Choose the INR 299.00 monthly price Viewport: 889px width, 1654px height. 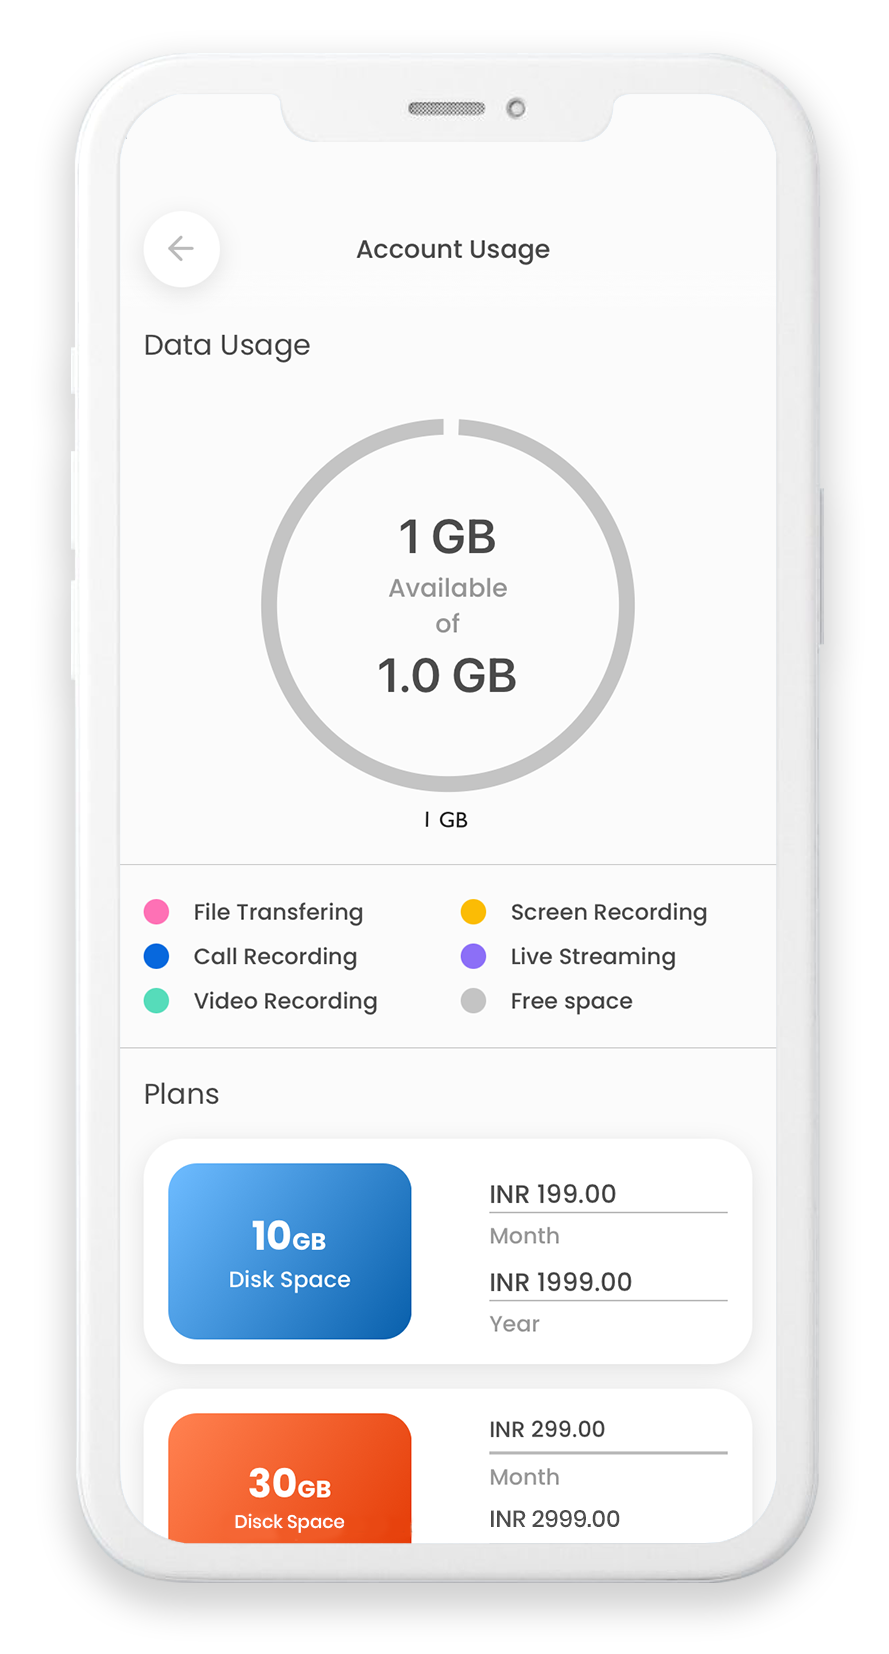[547, 1429]
